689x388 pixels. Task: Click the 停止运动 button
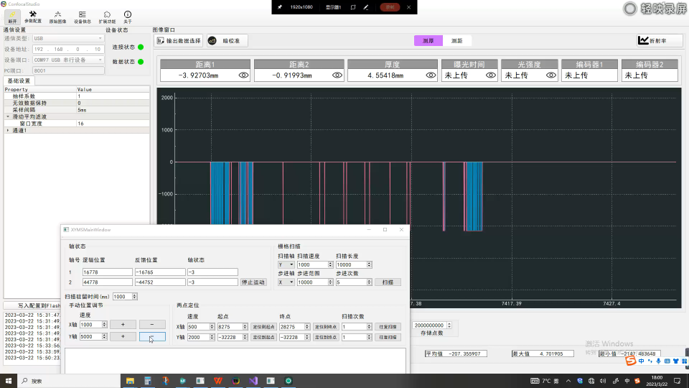click(x=253, y=282)
